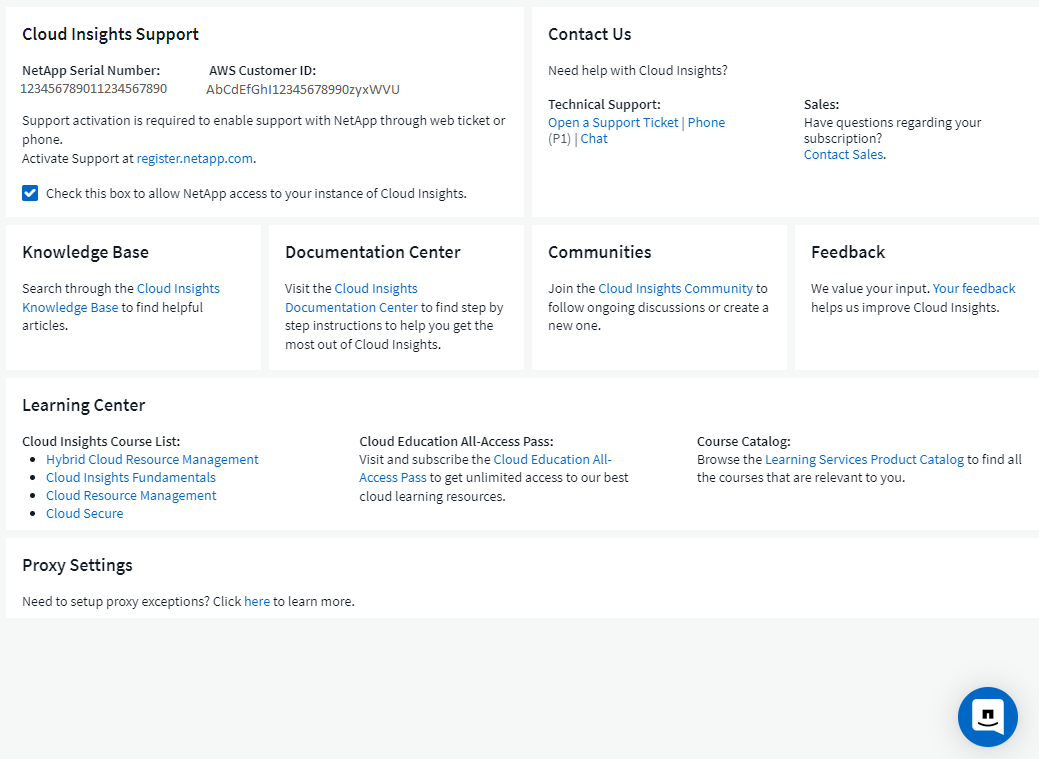This screenshot has width=1039, height=759.
Task: Select the AWS Customer ID value
Action: pos(303,90)
